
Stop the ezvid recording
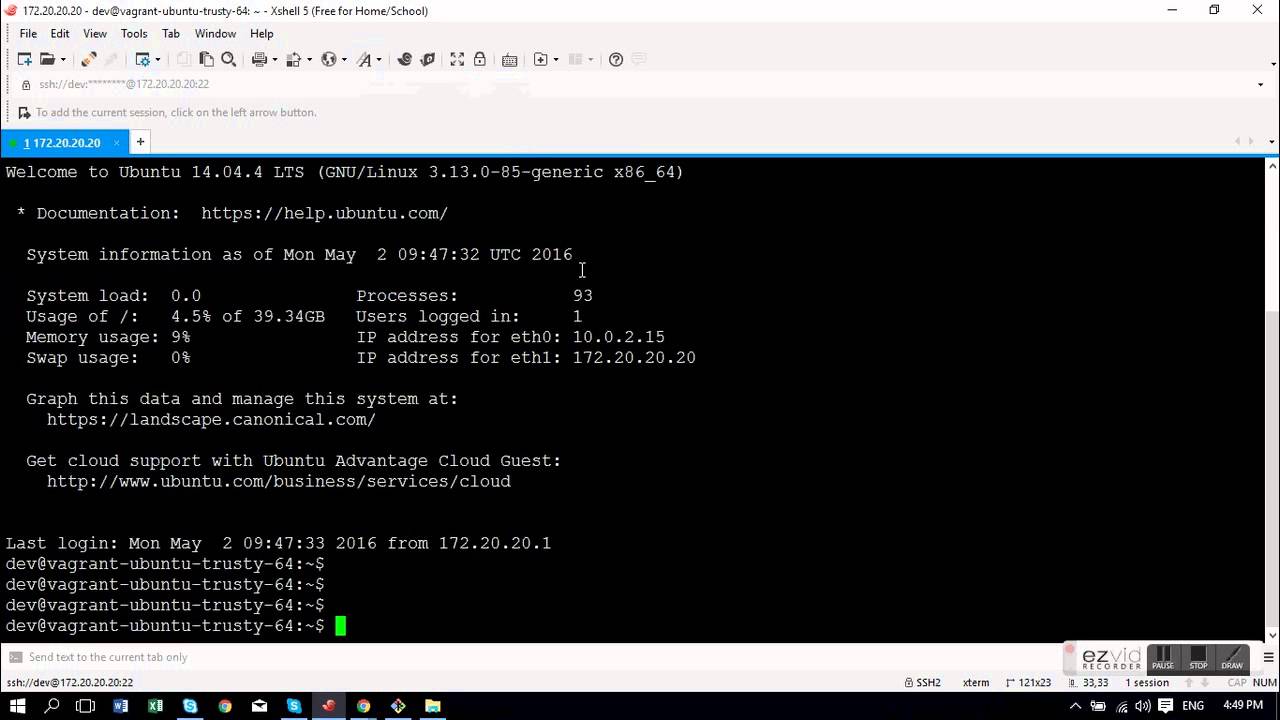coord(1198,658)
